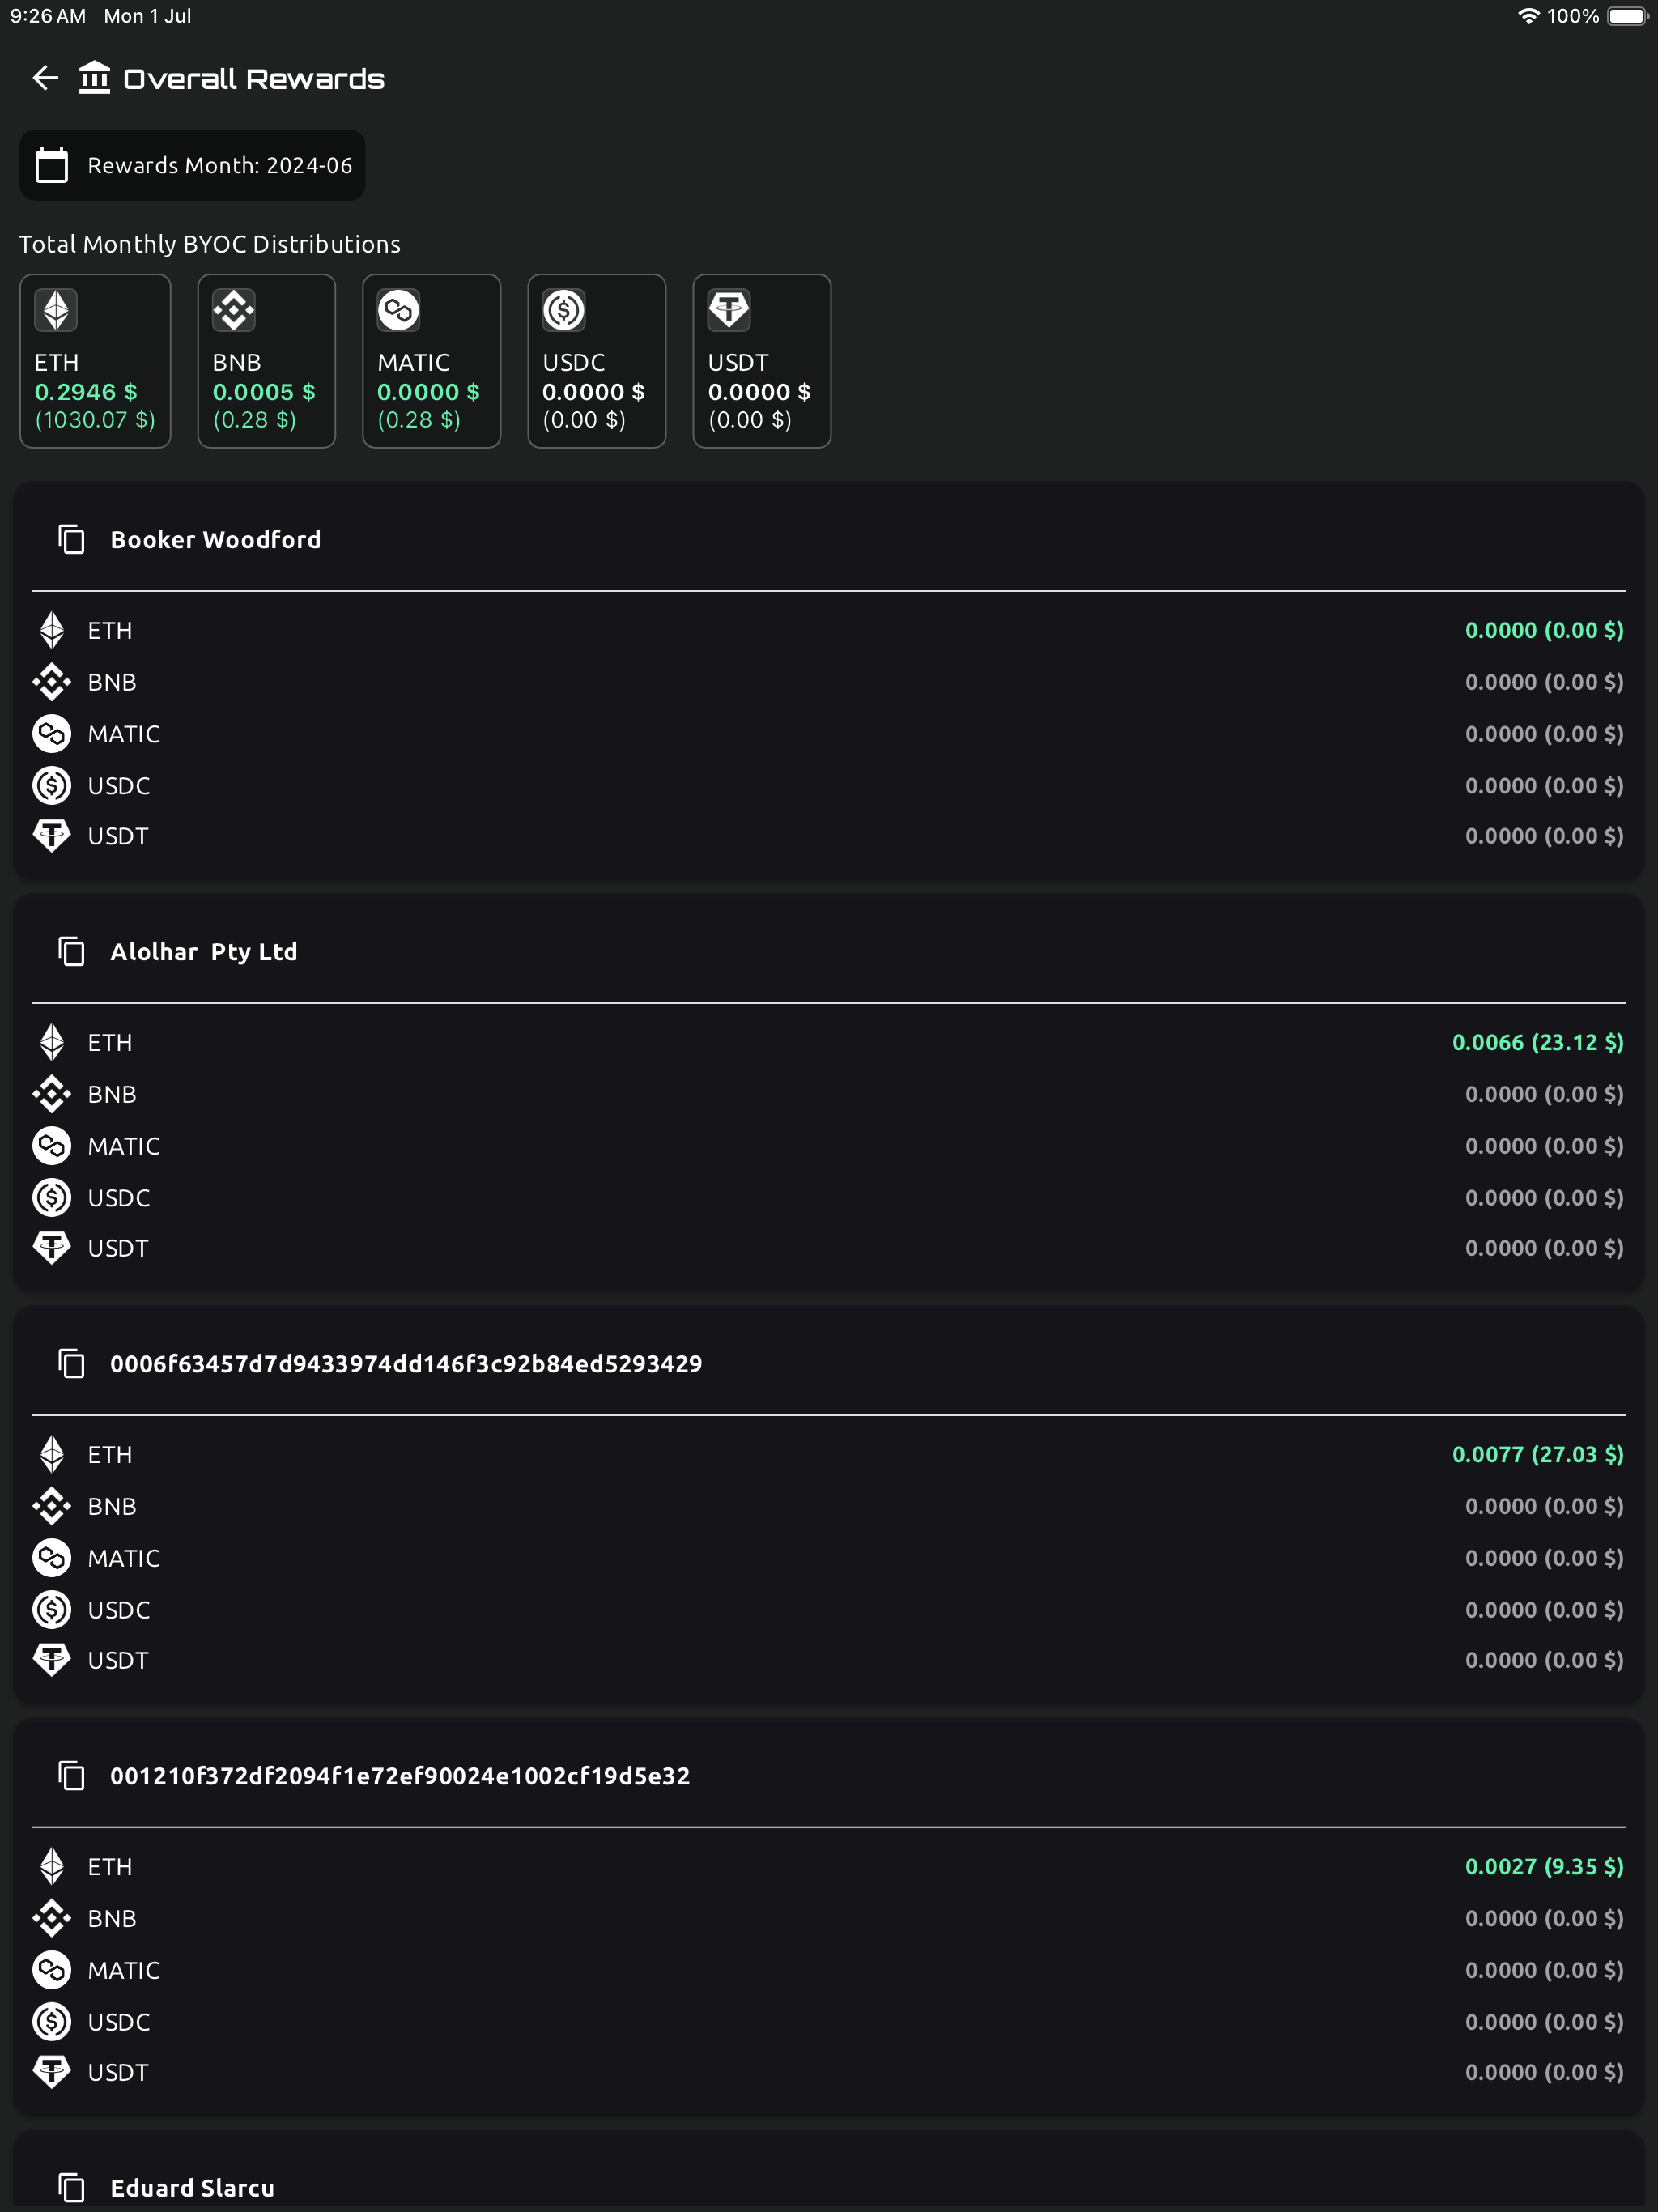Screen dimensions: 1658x2212
Task: Click Booker Woodford's green ETH 0.0000 value
Action: (x=1544, y=630)
